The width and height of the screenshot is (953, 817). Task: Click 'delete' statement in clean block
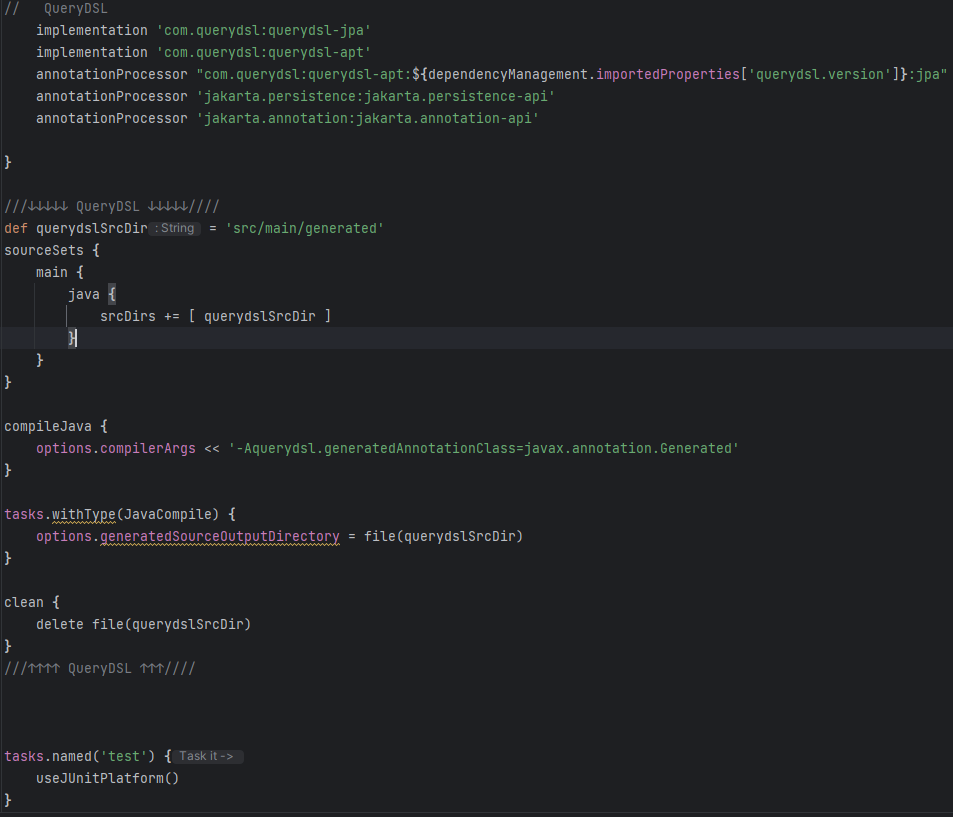pos(60,624)
